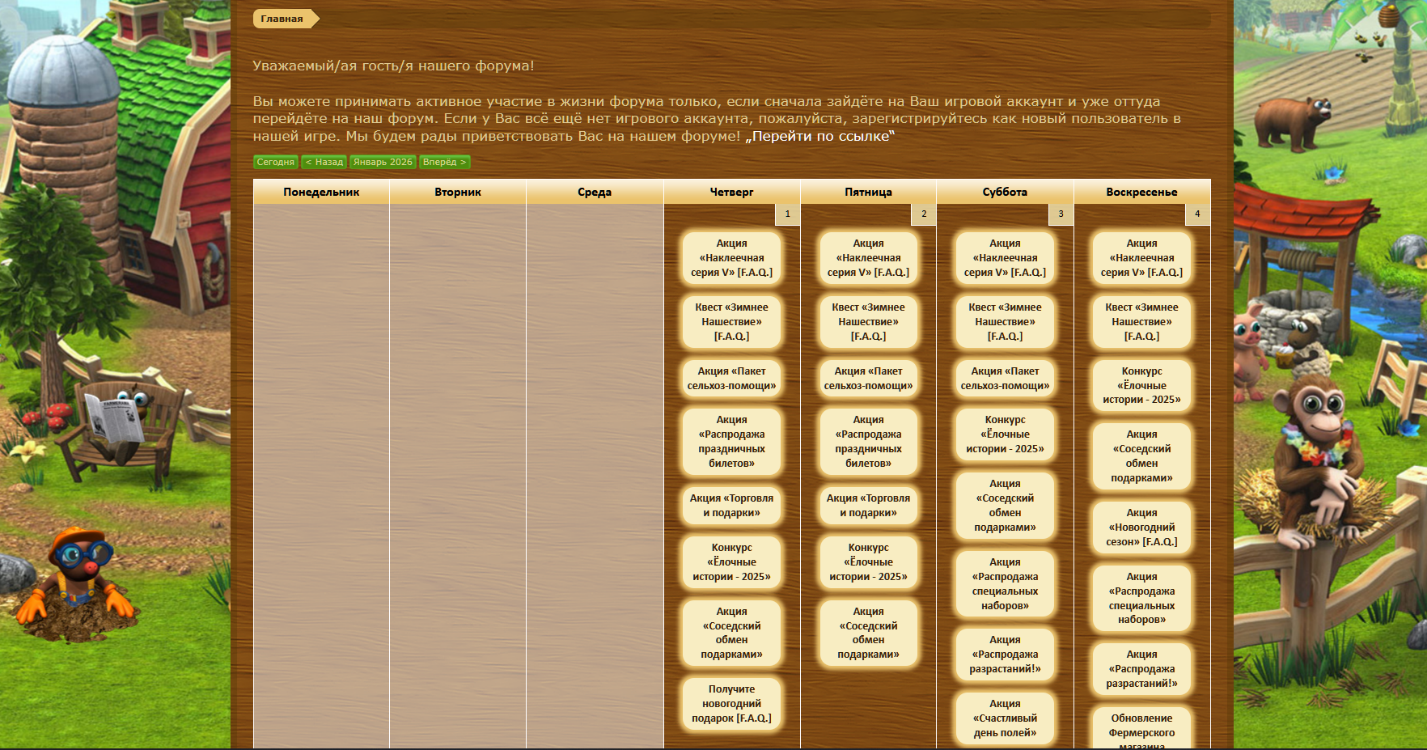Open Saturday's Конкурс «Ёлочные истории - 2025»
1427x750 pixels.
tap(1005, 434)
